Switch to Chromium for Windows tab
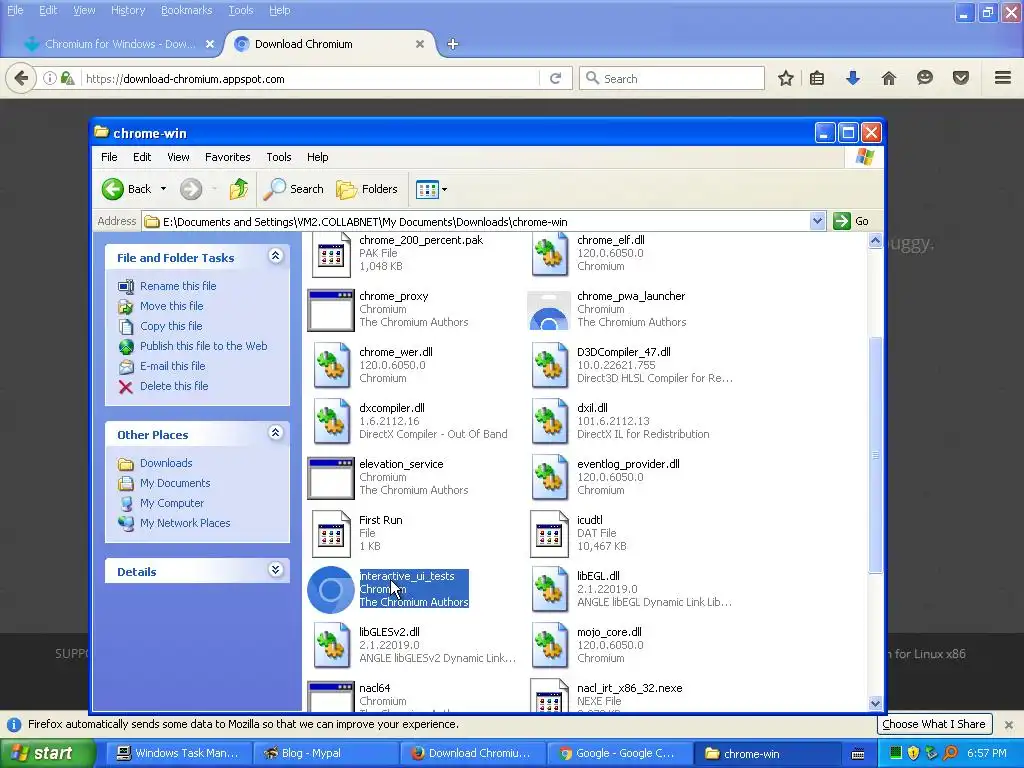Screen dimensions: 1024x768 click(x=119, y=44)
